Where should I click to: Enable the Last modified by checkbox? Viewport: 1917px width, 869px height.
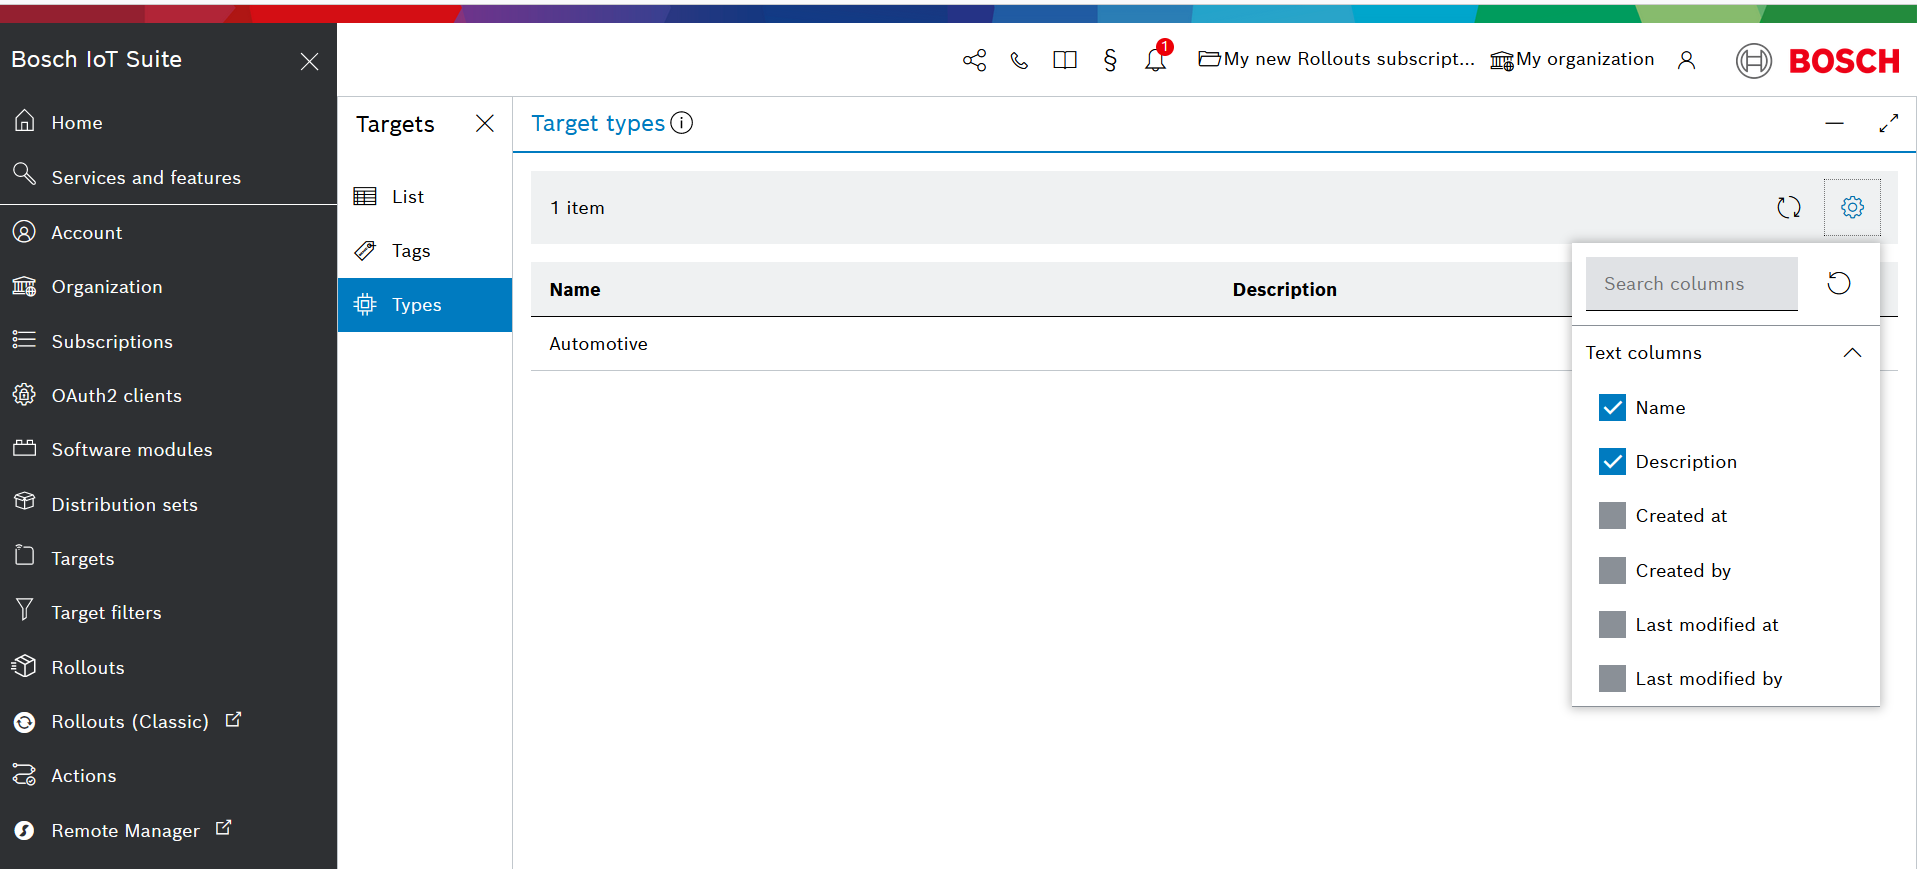tap(1612, 679)
